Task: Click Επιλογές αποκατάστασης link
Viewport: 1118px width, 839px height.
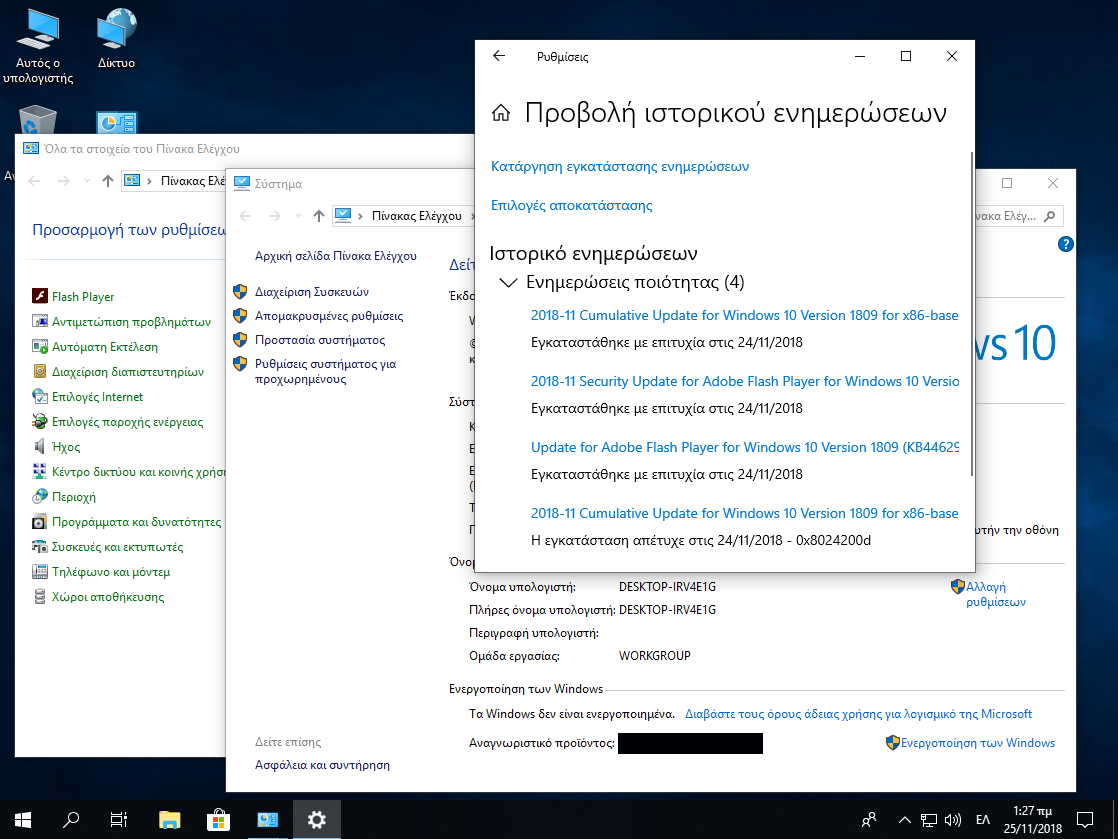Action: tap(571, 206)
